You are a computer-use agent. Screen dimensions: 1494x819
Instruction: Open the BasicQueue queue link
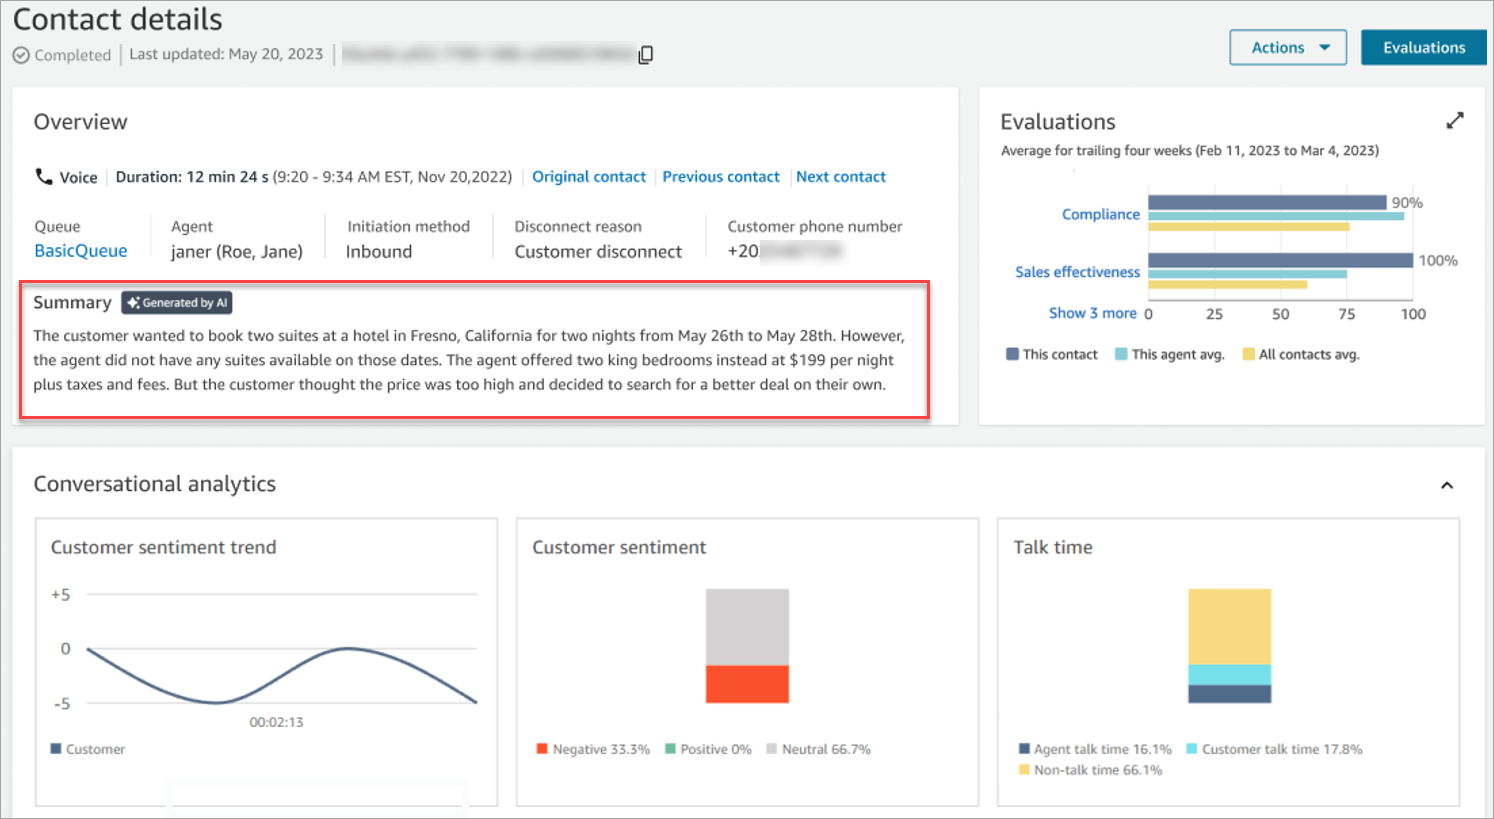click(80, 251)
